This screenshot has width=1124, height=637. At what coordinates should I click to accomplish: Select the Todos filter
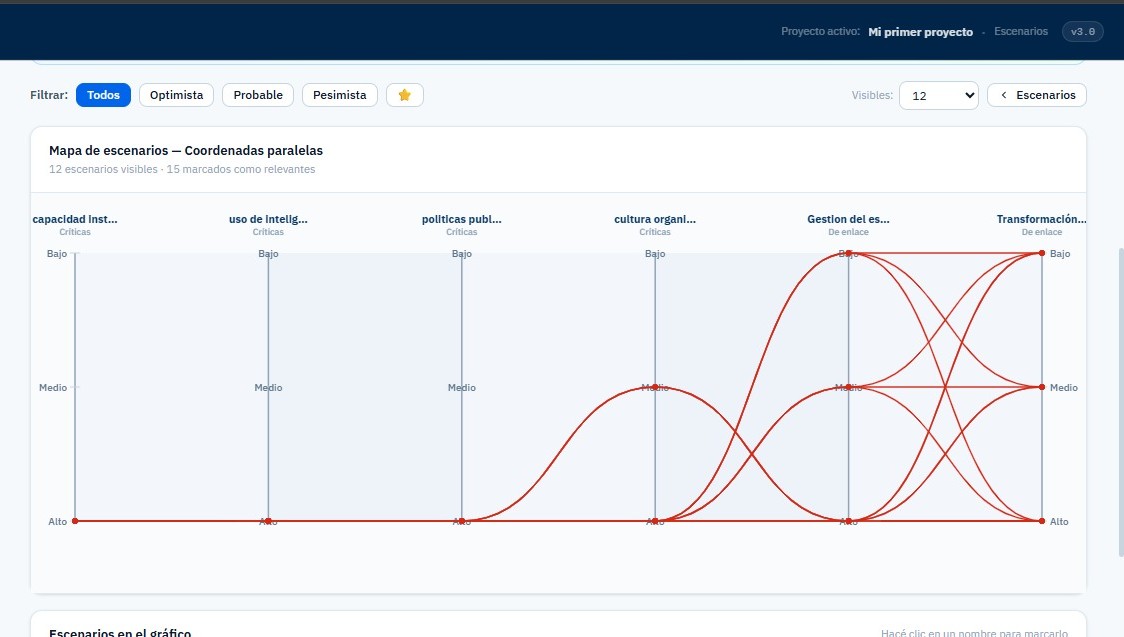tap(103, 95)
